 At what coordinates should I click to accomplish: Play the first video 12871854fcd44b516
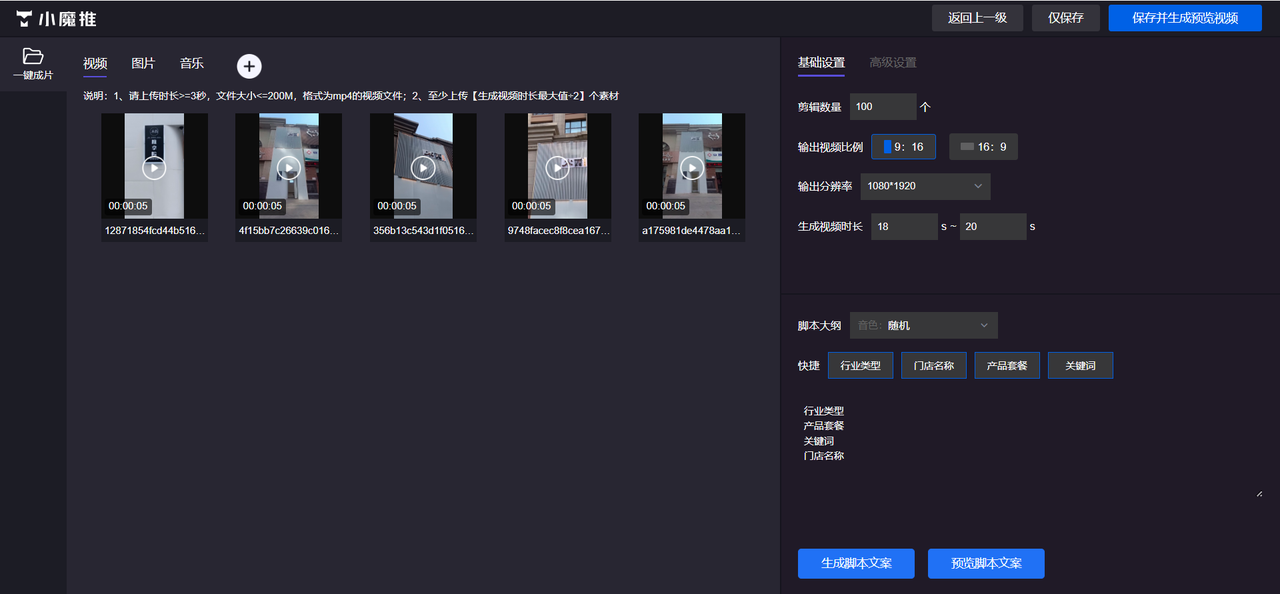point(154,168)
